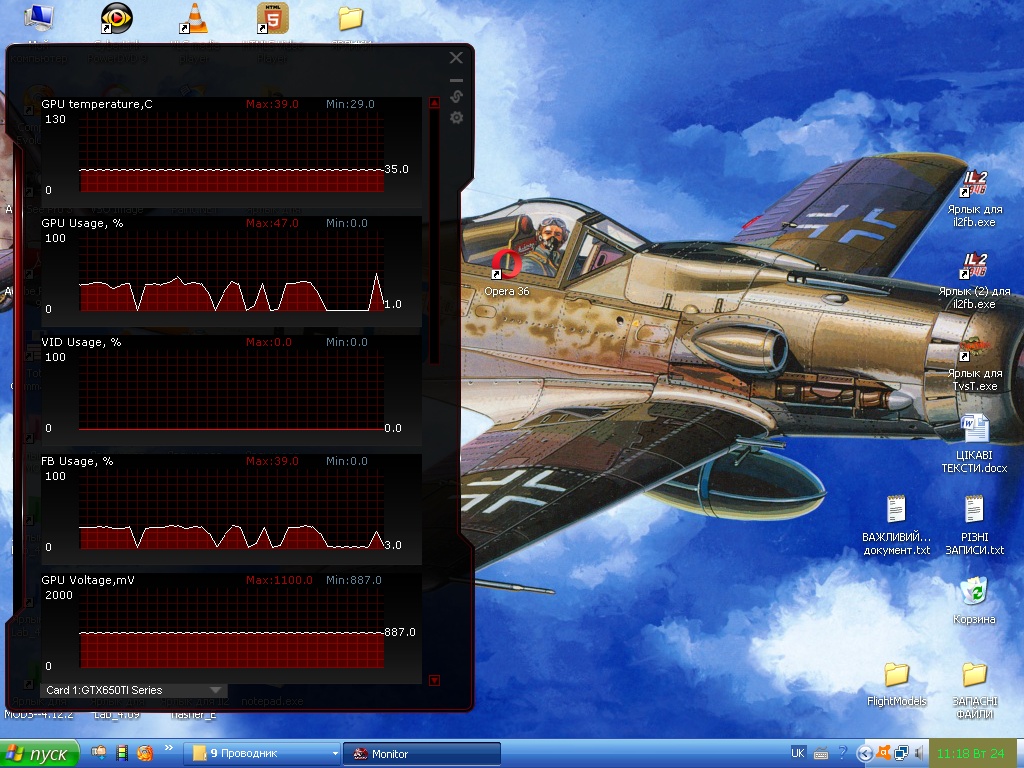Click the 'FB Usage, %' label
The image size is (1024, 768).
[77, 460]
